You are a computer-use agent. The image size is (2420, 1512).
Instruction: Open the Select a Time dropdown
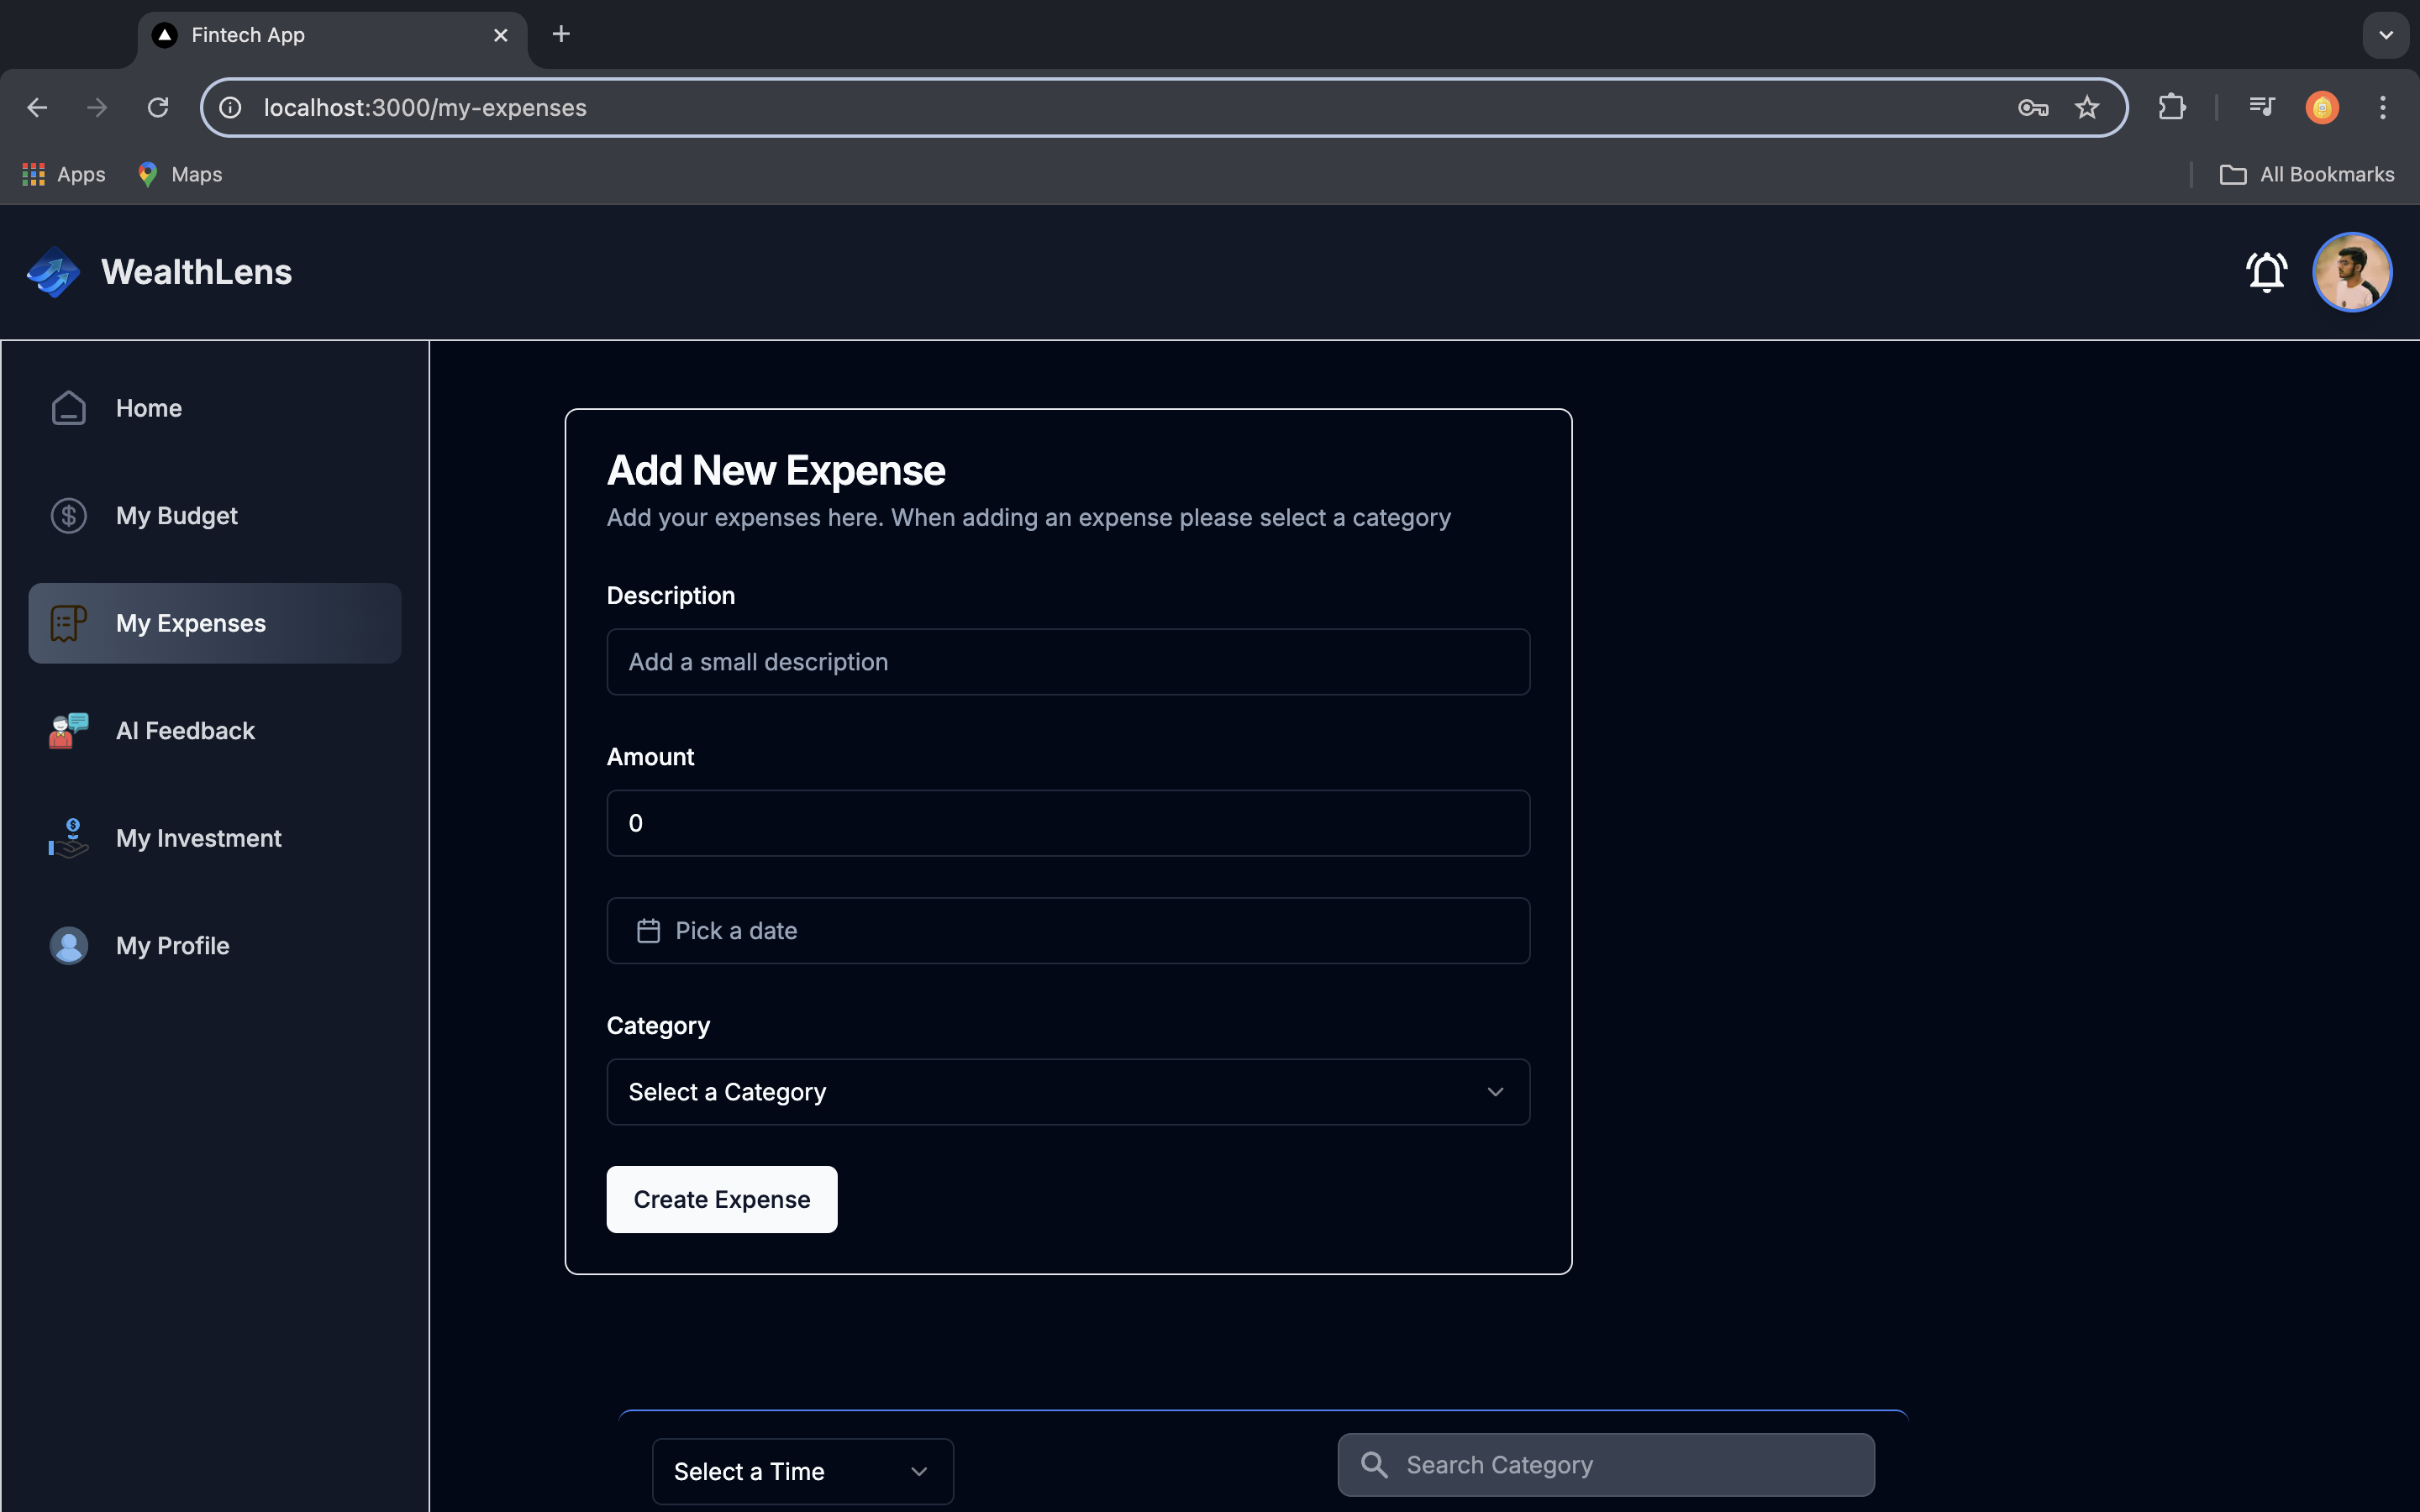pos(802,1471)
